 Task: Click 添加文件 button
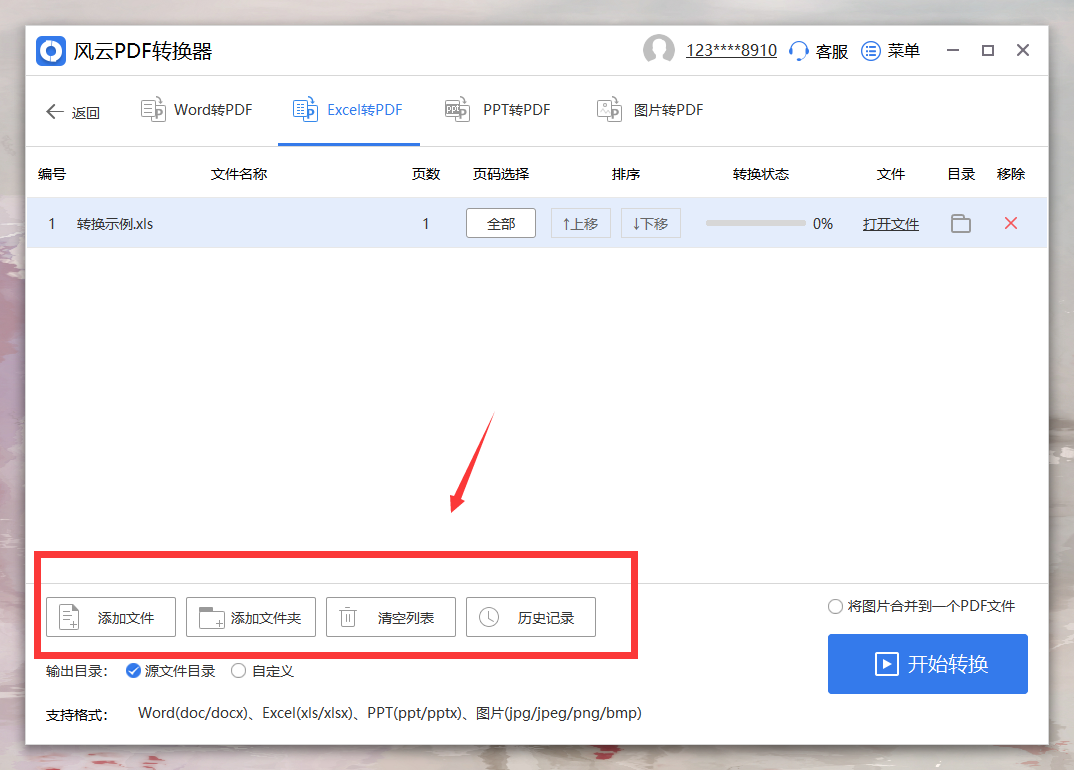(111, 617)
